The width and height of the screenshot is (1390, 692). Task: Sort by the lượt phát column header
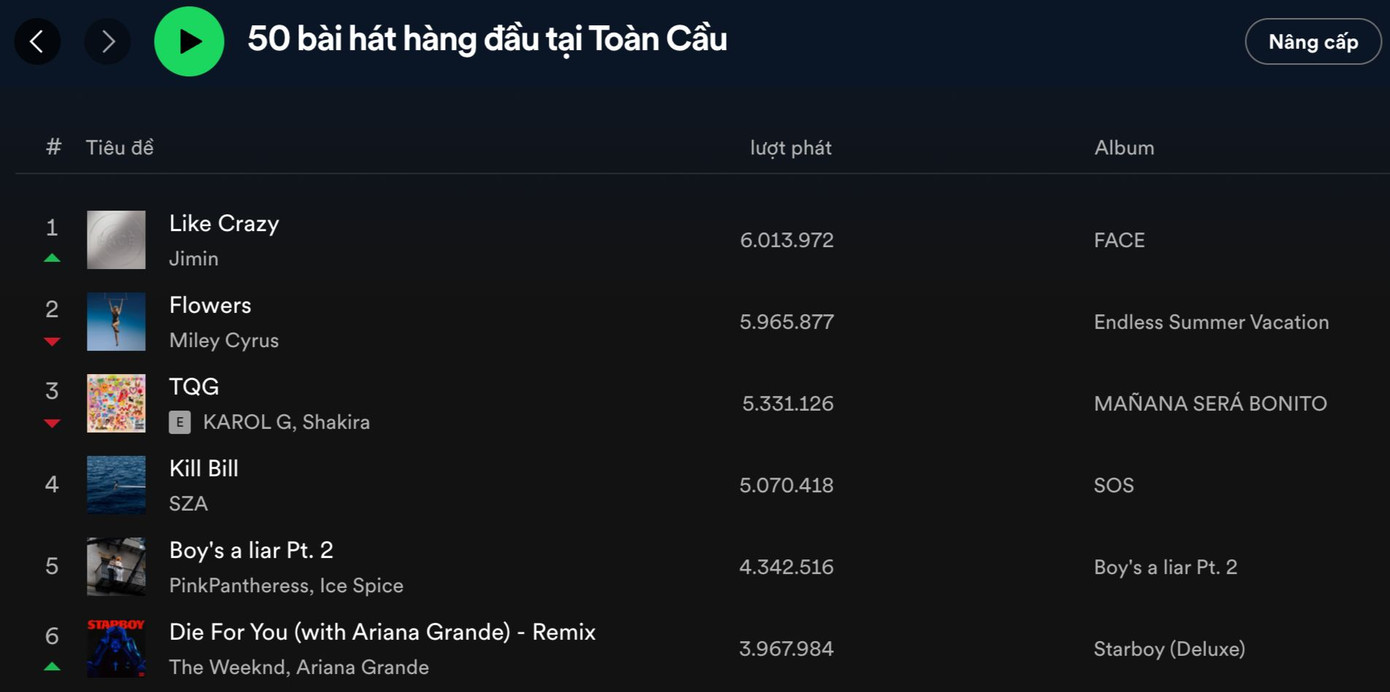coord(790,147)
